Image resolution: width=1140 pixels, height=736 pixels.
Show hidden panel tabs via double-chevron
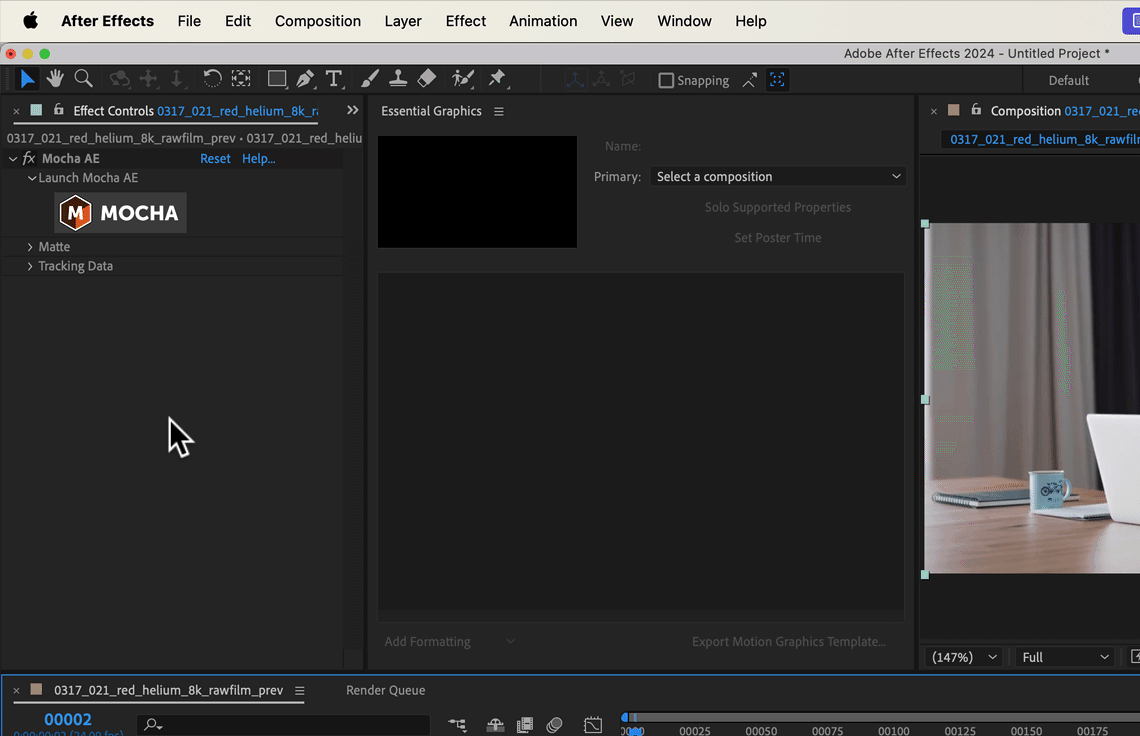point(353,110)
